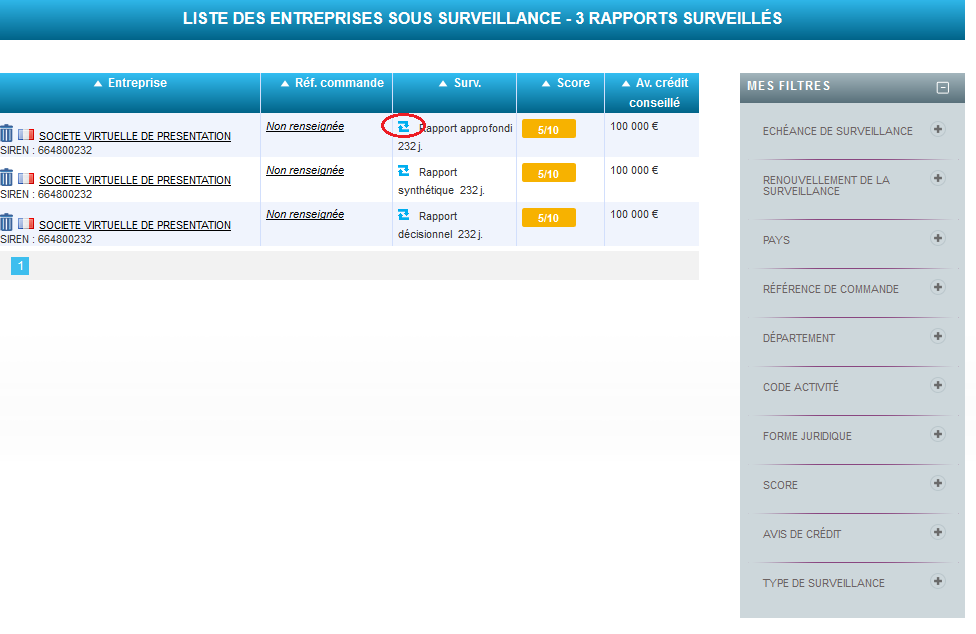Click the refresh icon beside Rapport synthétique
The image size is (976, 634).
pyautogui.click(x=404, y=171)
